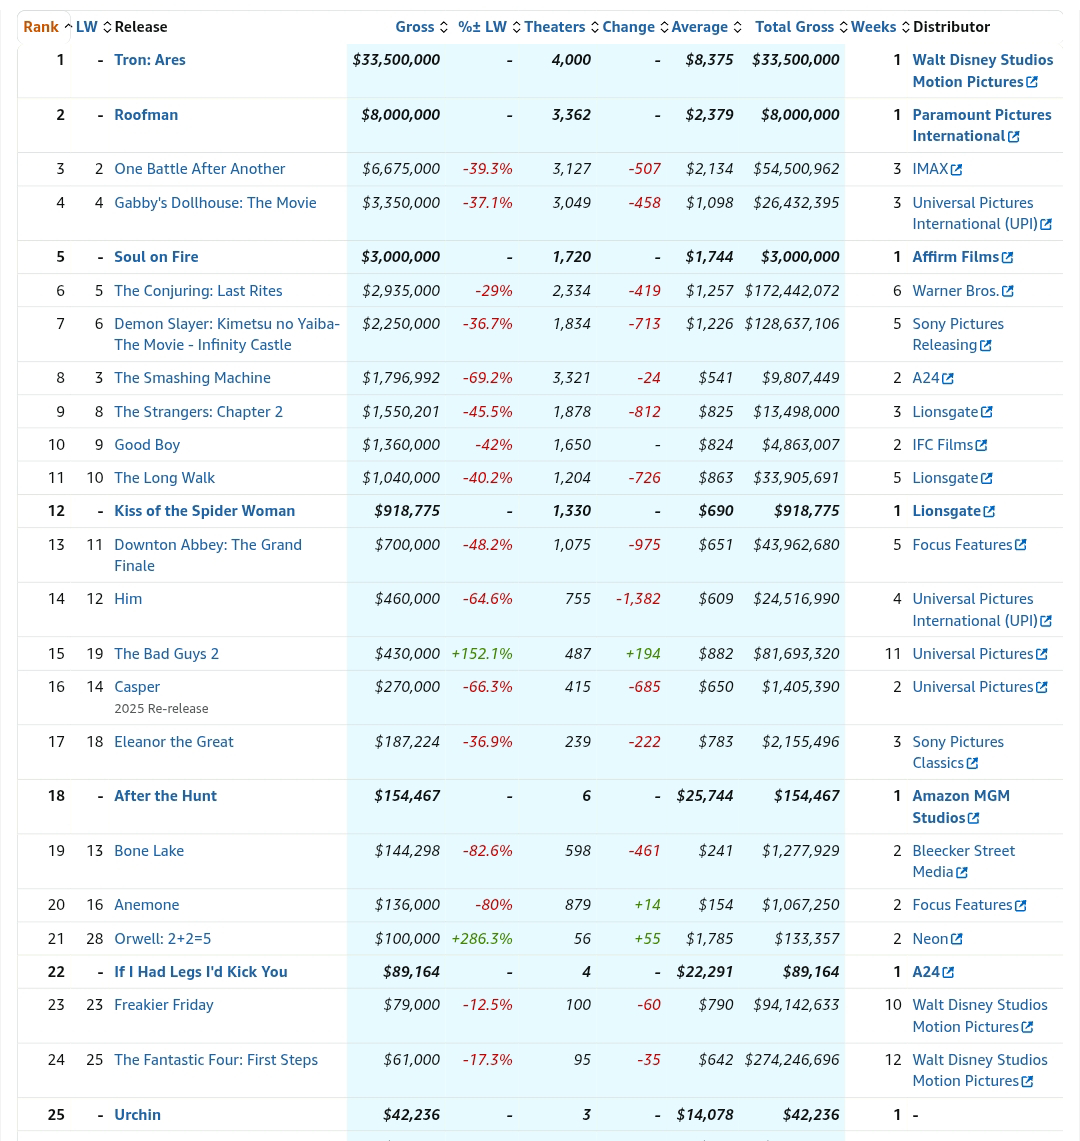Sort by Total Gross column

(x=794, y=27)
